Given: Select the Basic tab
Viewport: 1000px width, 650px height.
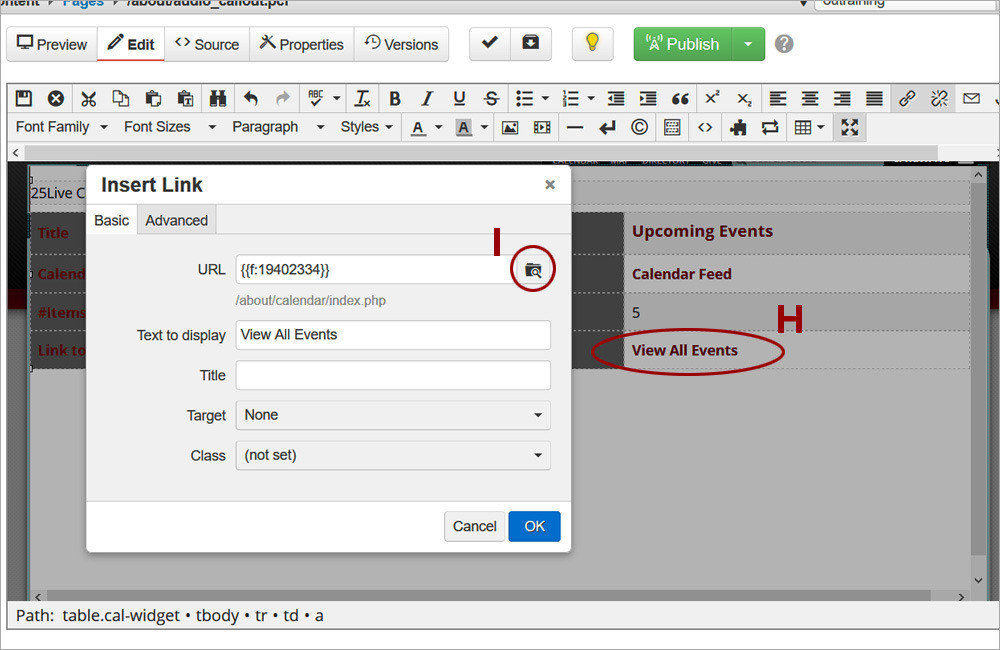Looking at the screenshot, I should (112, 220).
